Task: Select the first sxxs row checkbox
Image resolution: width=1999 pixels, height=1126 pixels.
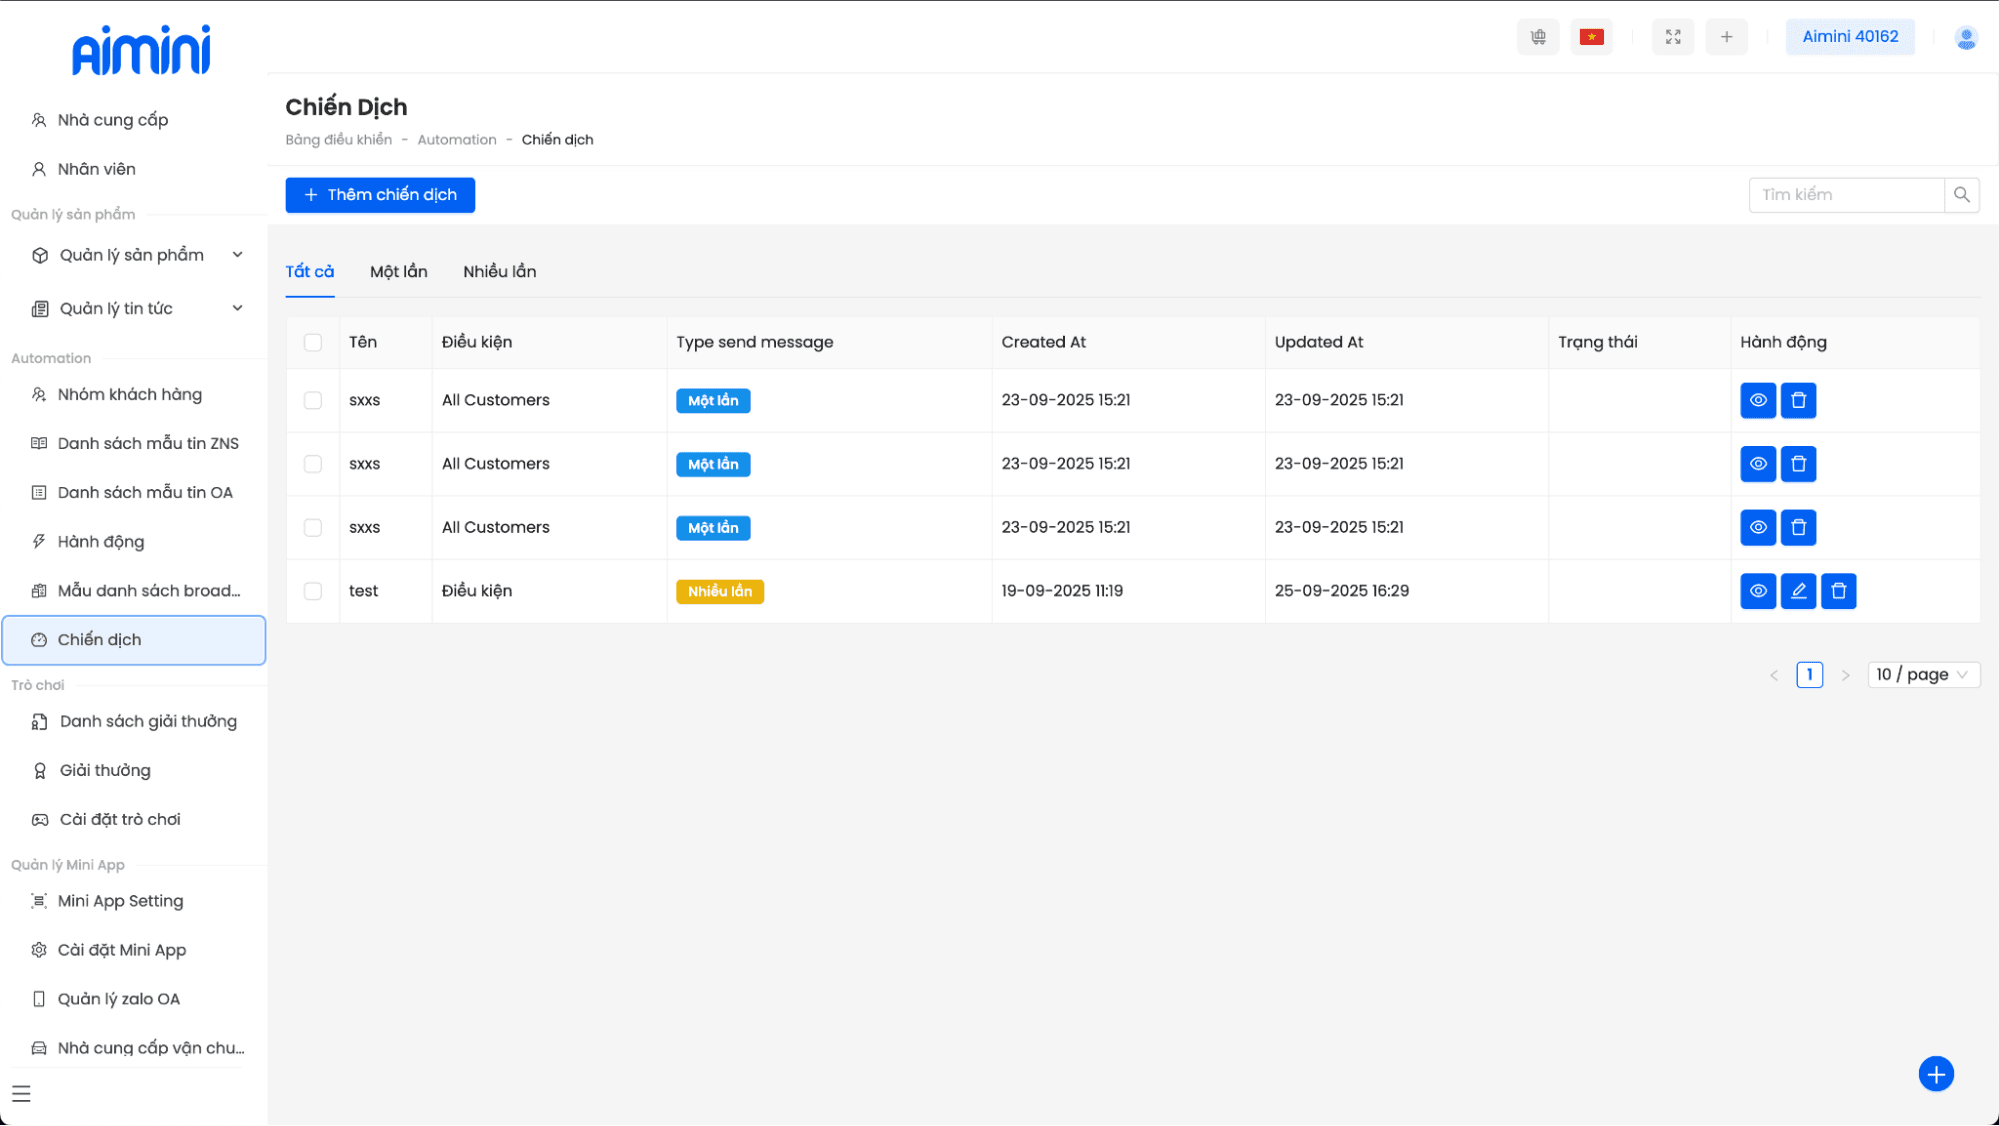Action: [313, 400]
